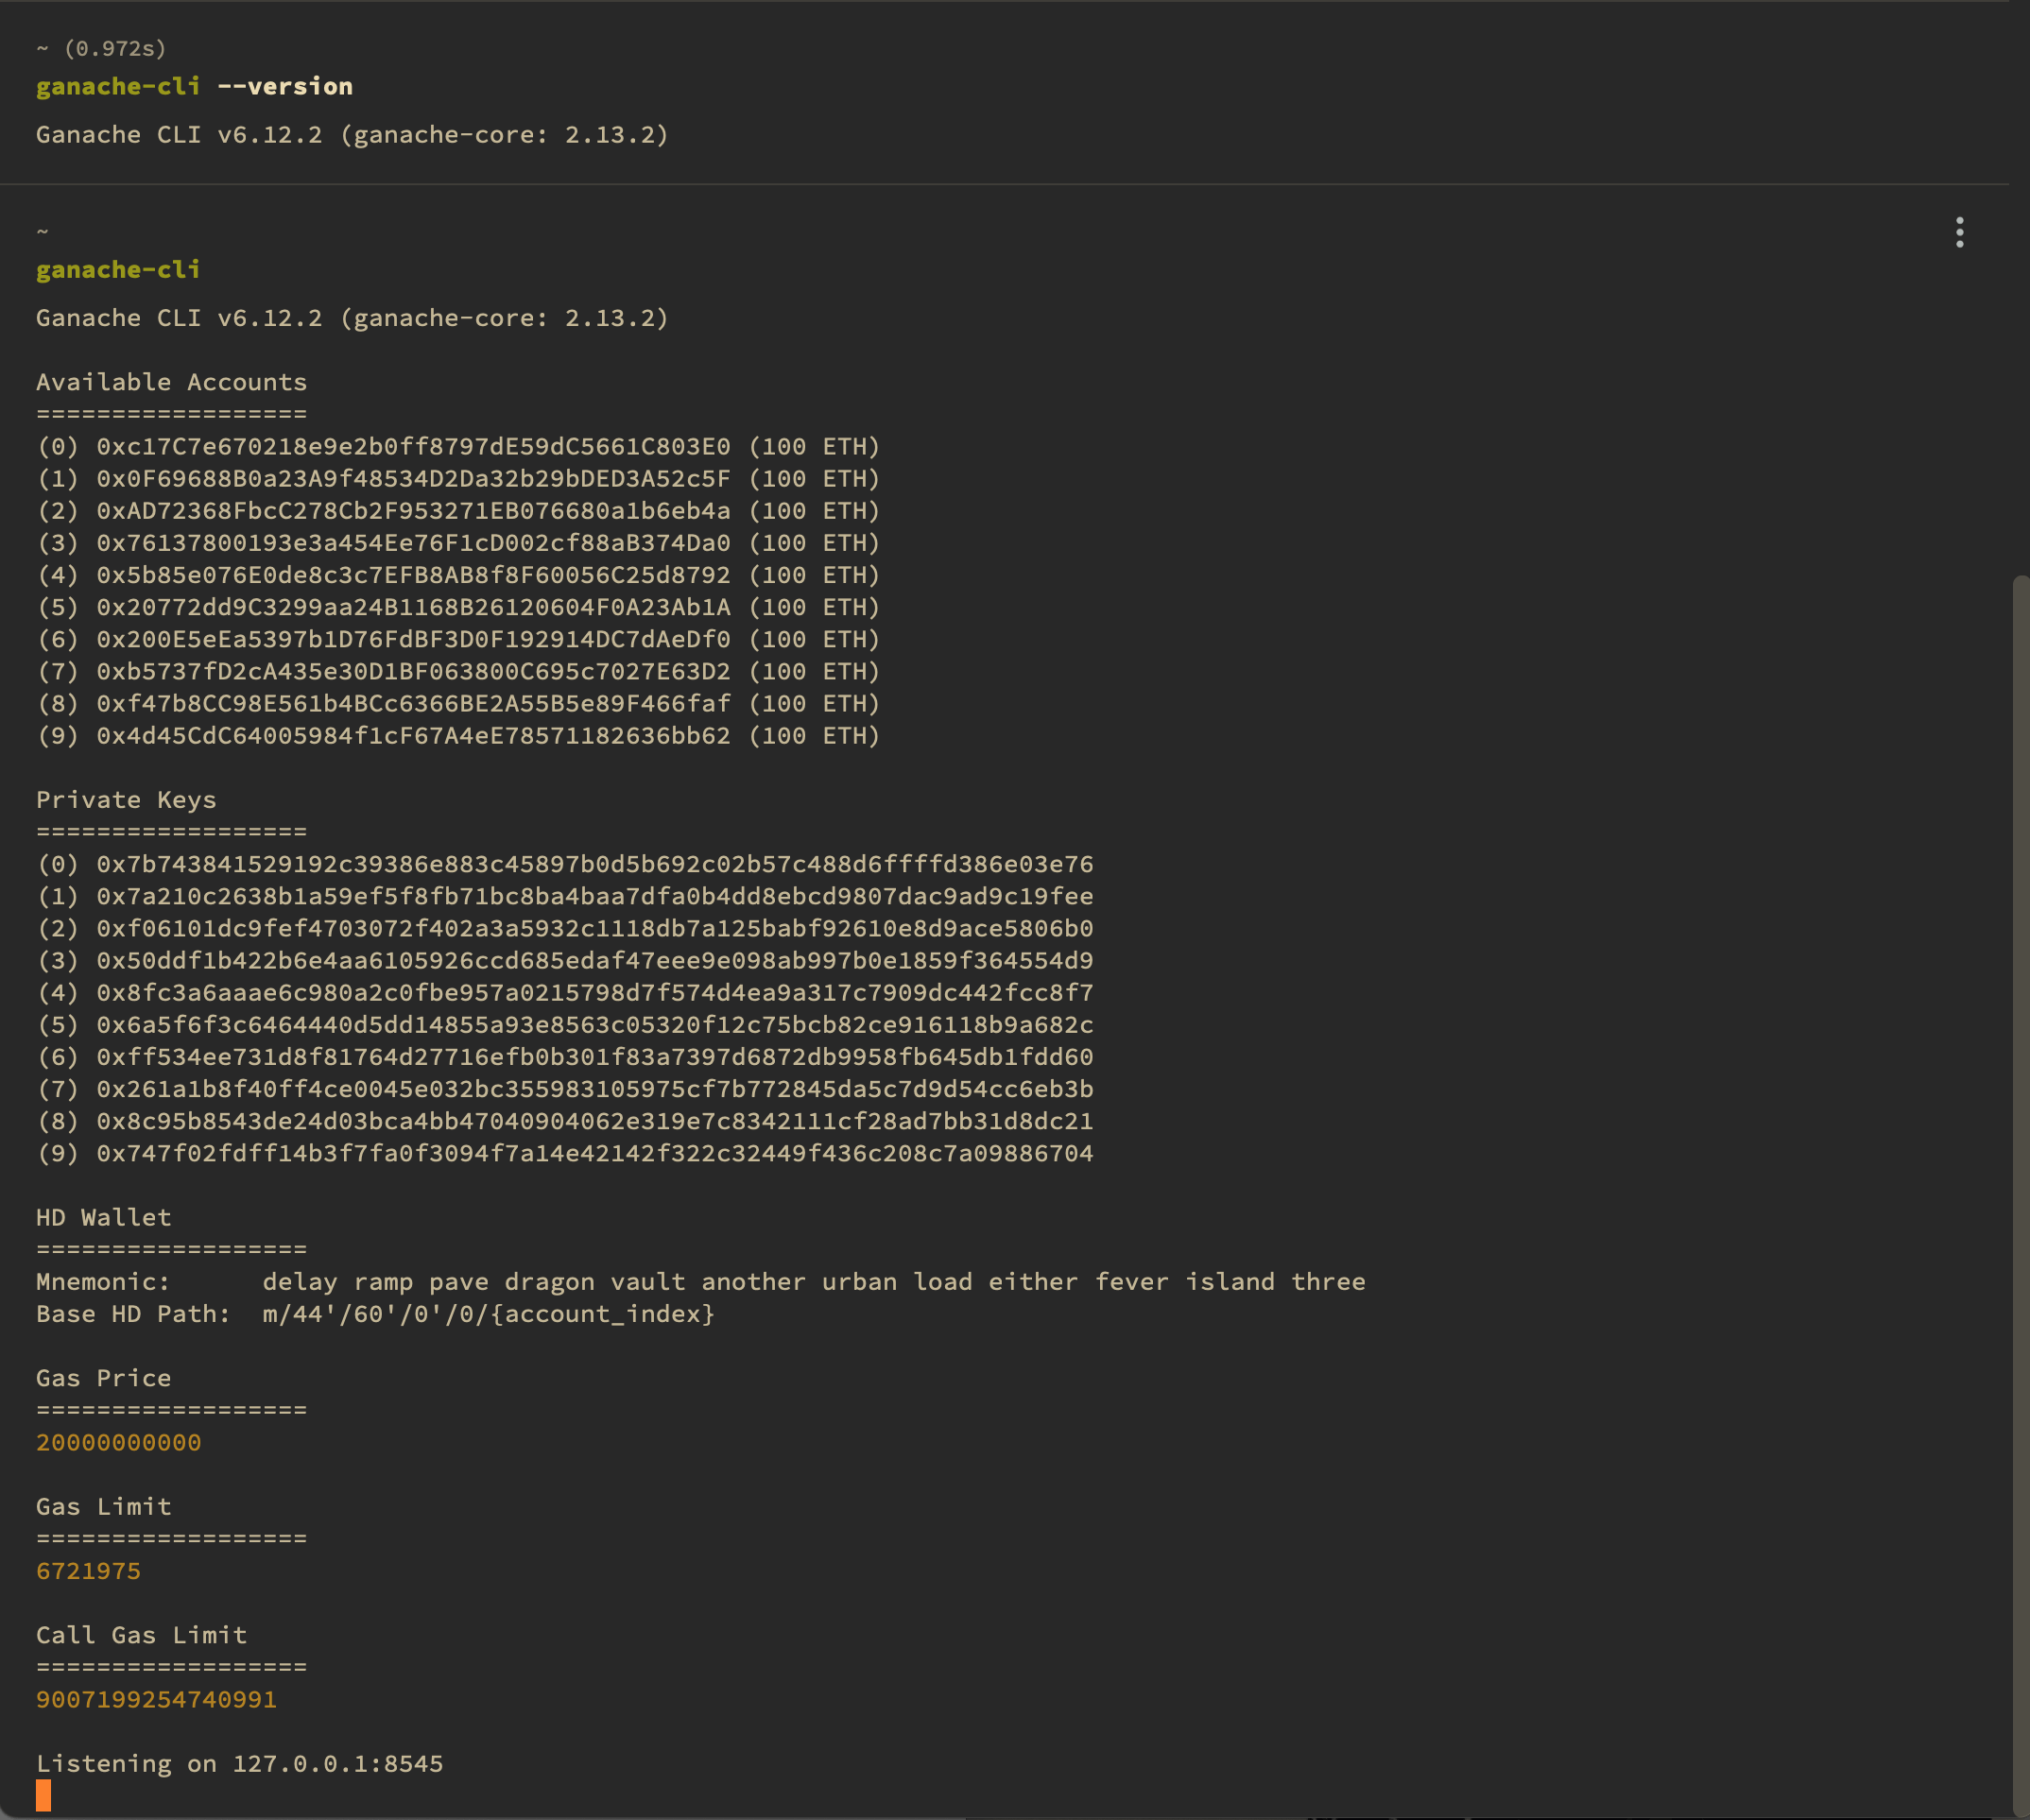Click private key (2) 0xf06101dc...
This screenshot has width=2030, height=1820.
595,928
